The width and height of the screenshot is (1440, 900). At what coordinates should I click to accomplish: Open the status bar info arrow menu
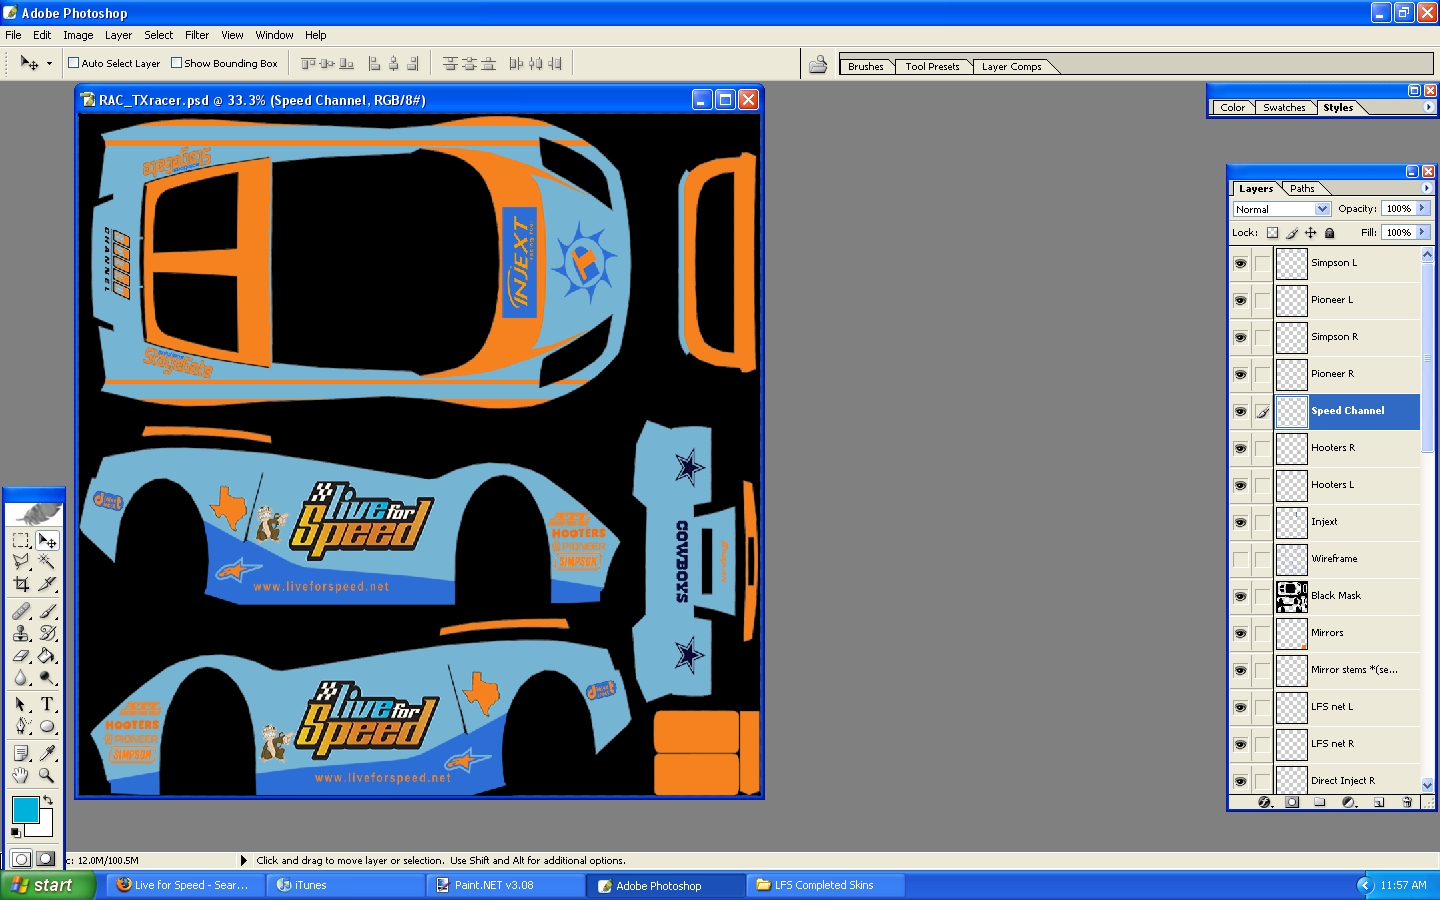pos(243,860)
